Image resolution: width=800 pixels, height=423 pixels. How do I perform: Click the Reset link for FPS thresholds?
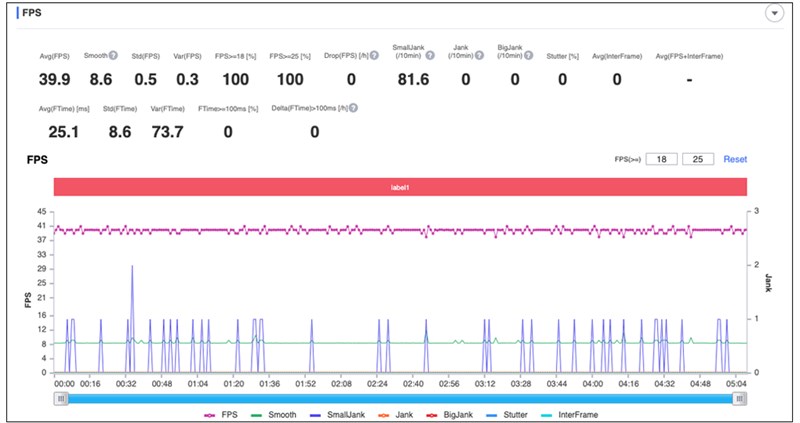pos(735,159)
